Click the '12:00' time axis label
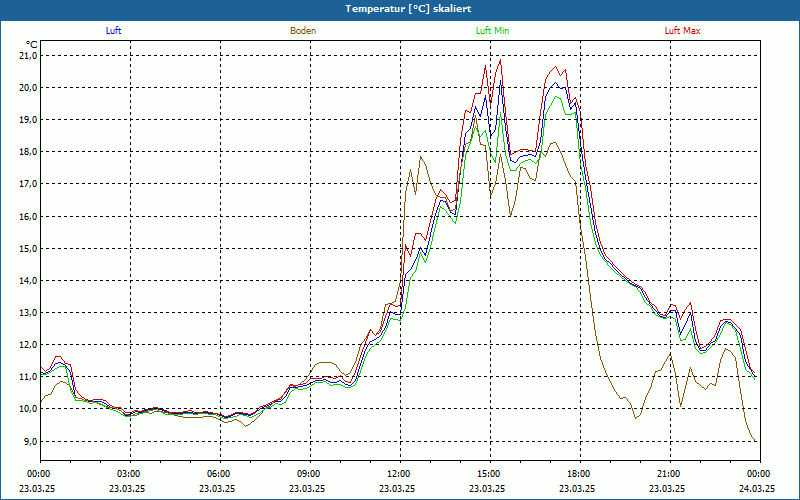Screen dimensions: 800x500 pos(400,474)
